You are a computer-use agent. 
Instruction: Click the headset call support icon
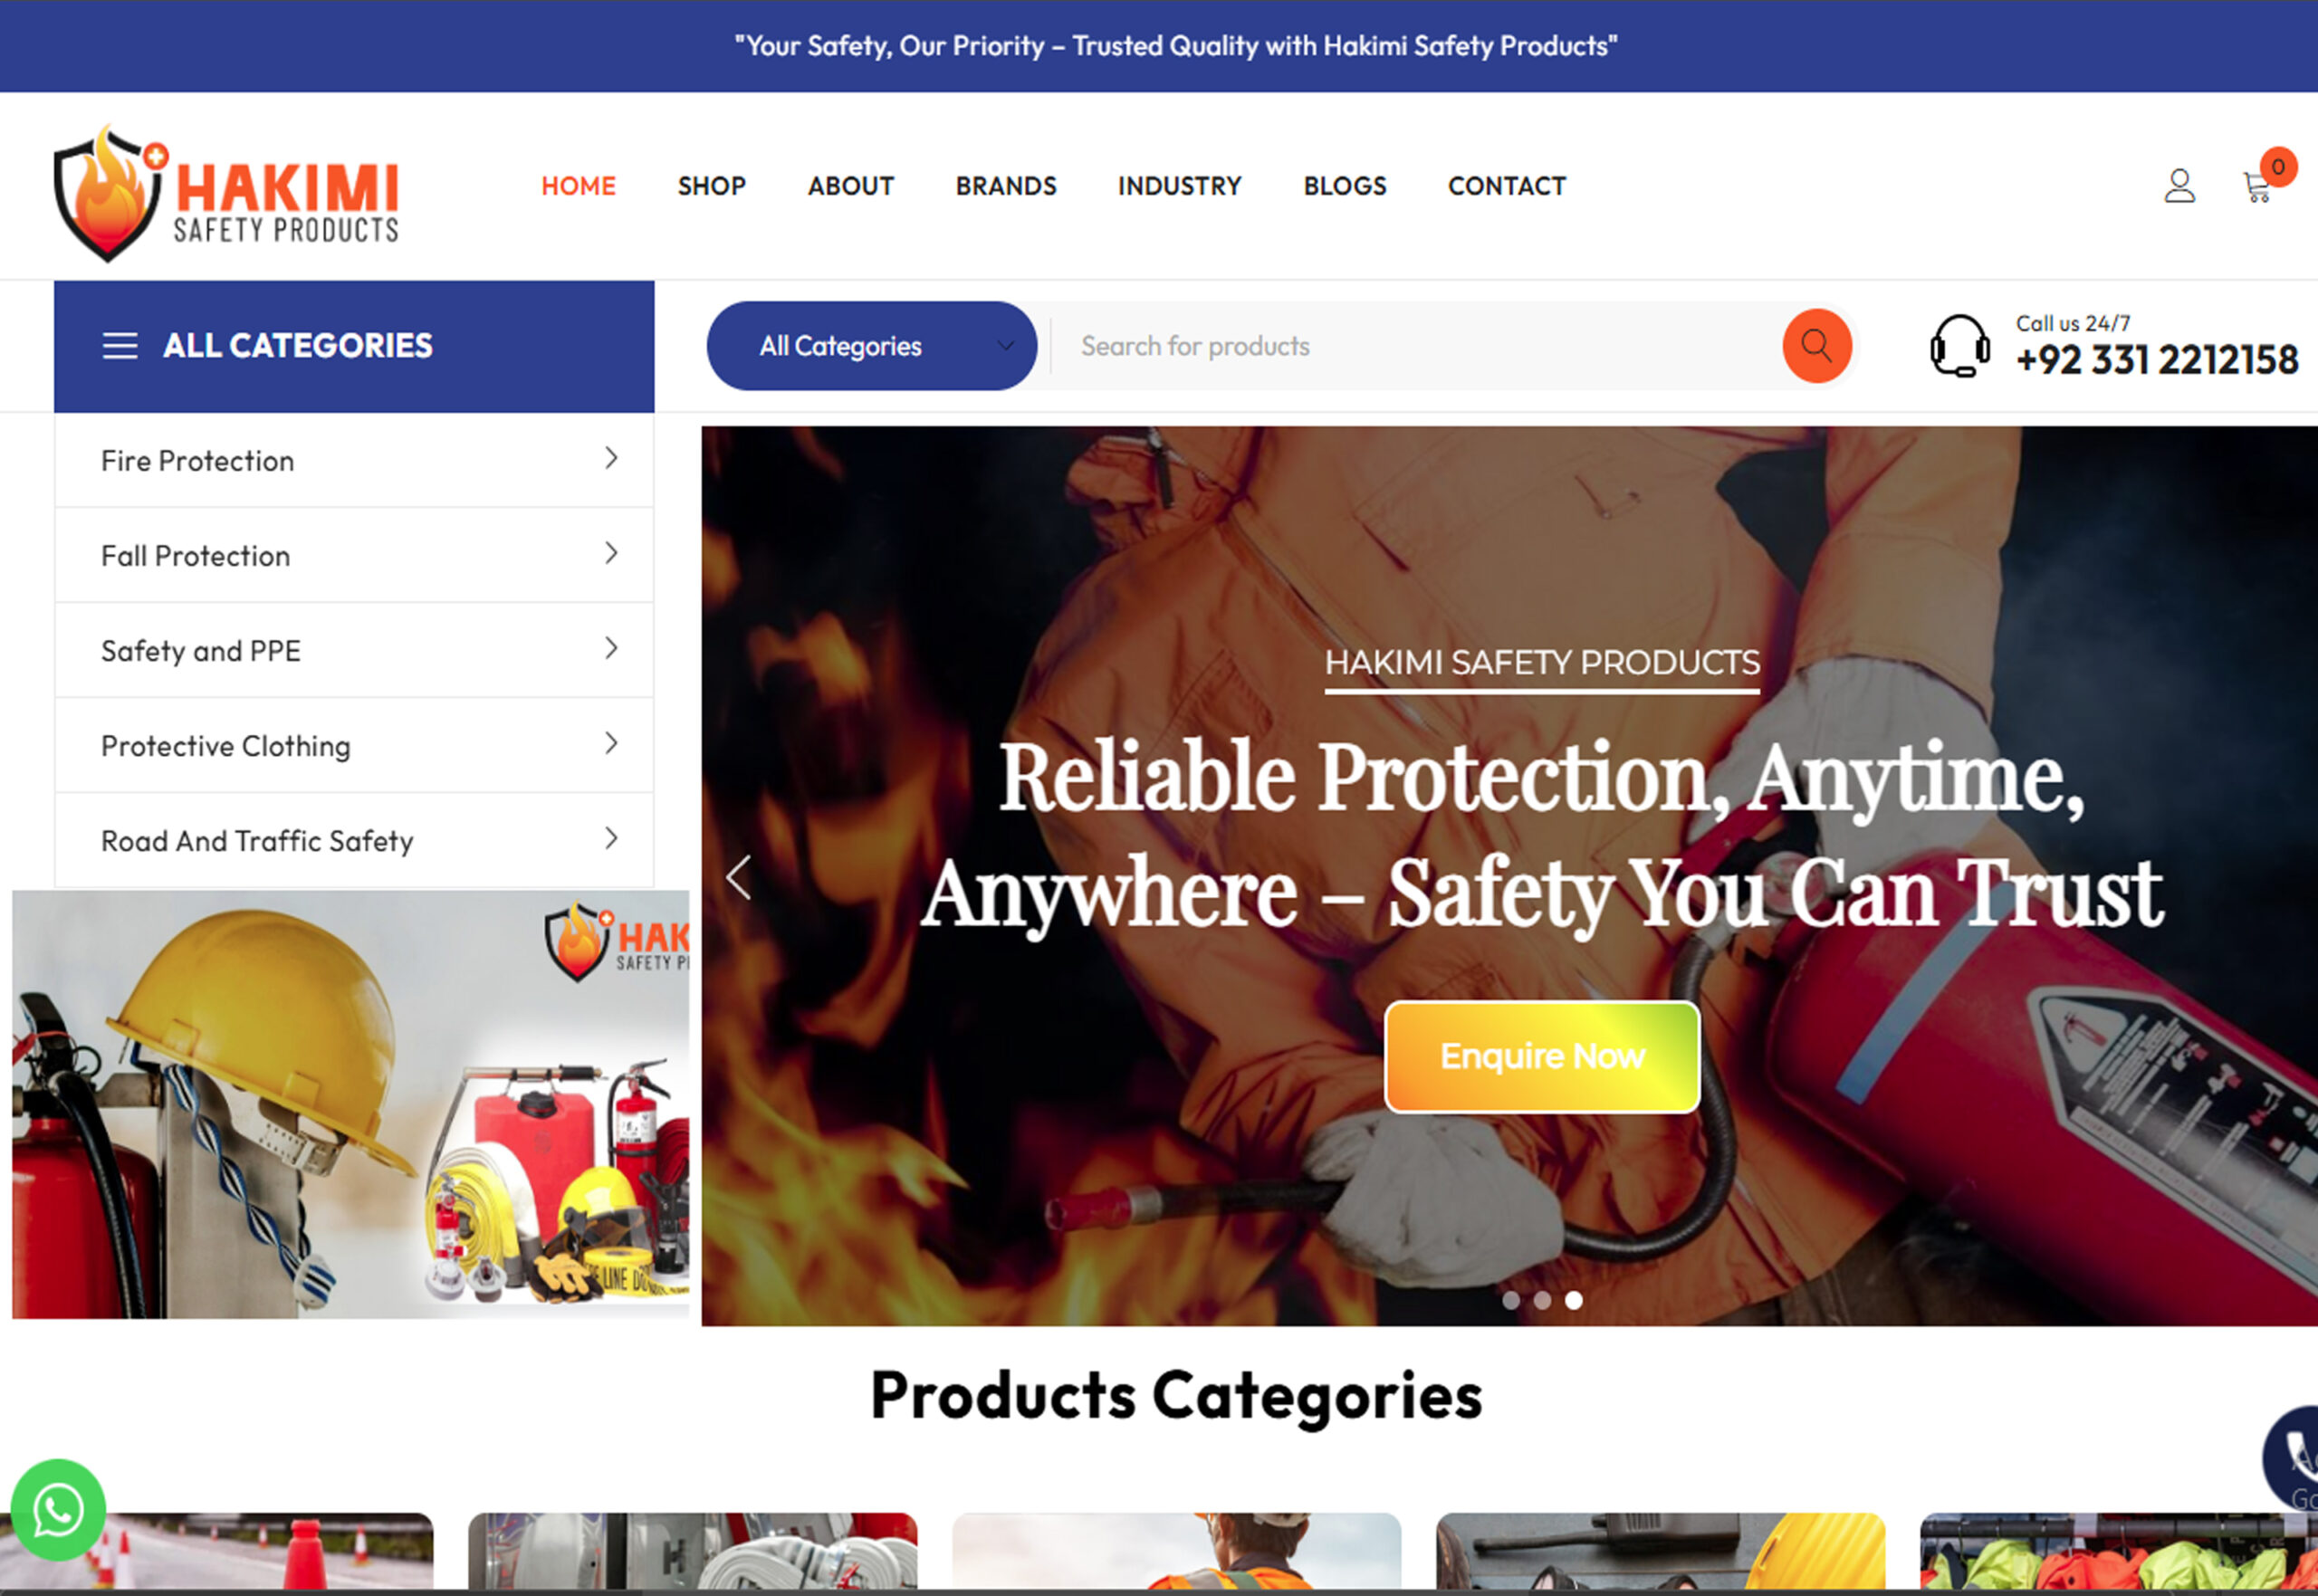(x=1959, y=346)
